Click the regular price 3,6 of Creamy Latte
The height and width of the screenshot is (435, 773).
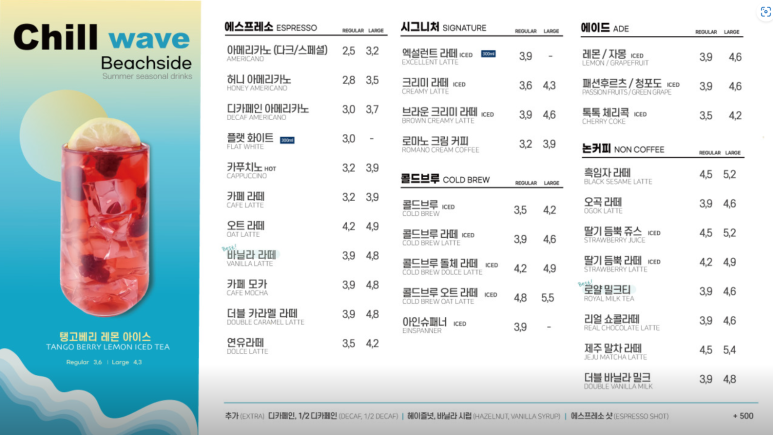(526, 85)
